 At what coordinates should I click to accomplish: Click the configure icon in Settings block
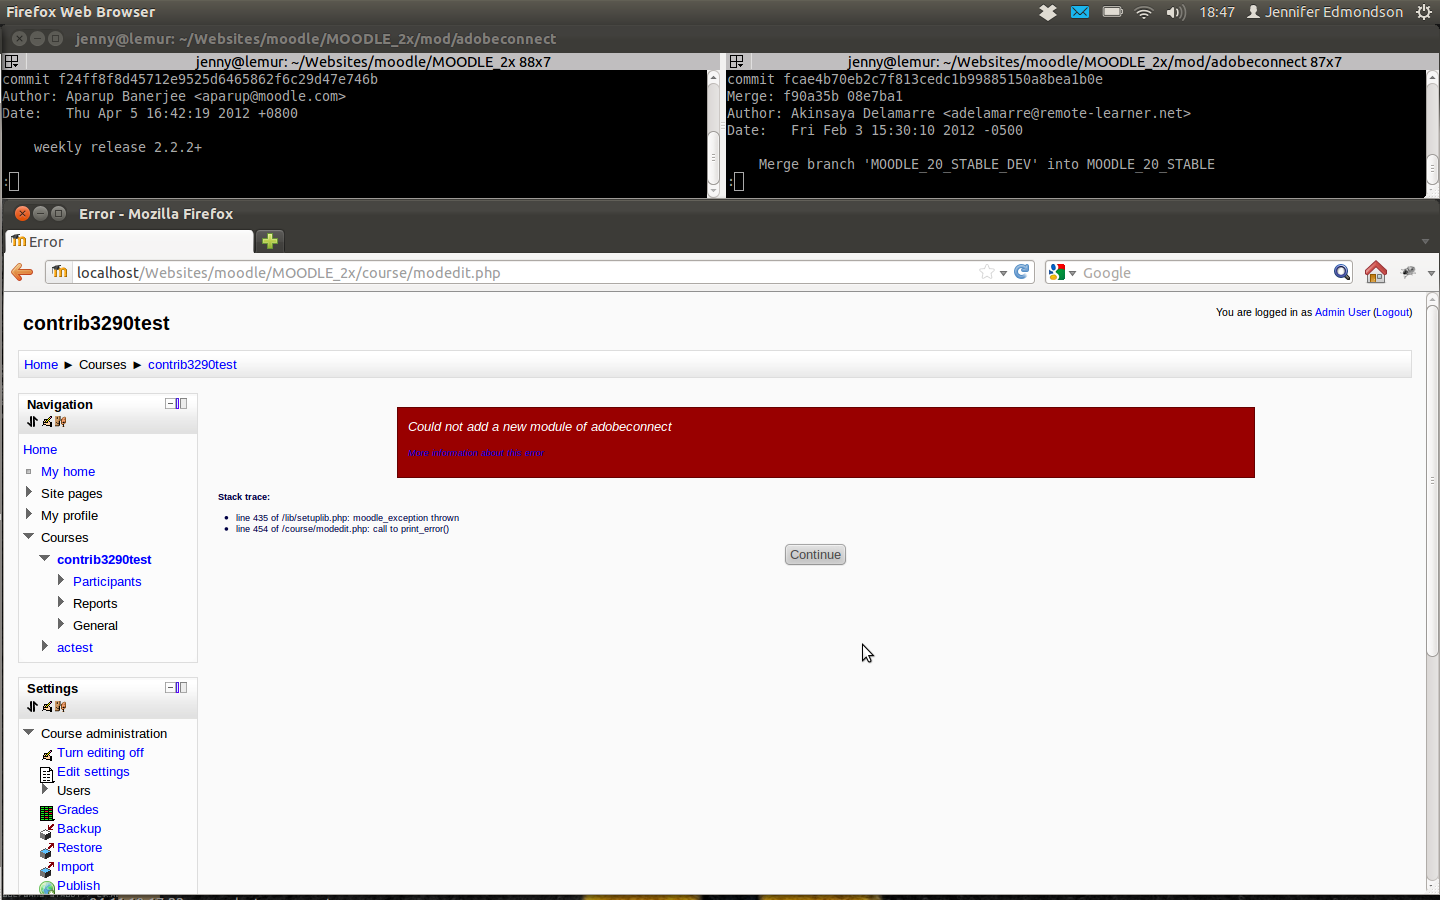pyautogui.click(x=47, y=707)
